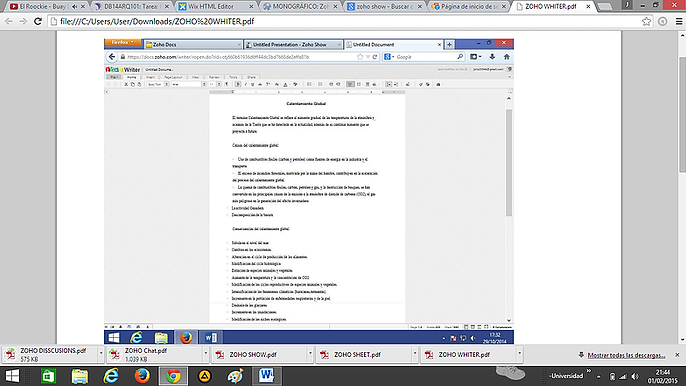The image size is (686, 386).
Task: Open the ZOHO WHITER.pdf download item
Action: [x=469, y=354]
